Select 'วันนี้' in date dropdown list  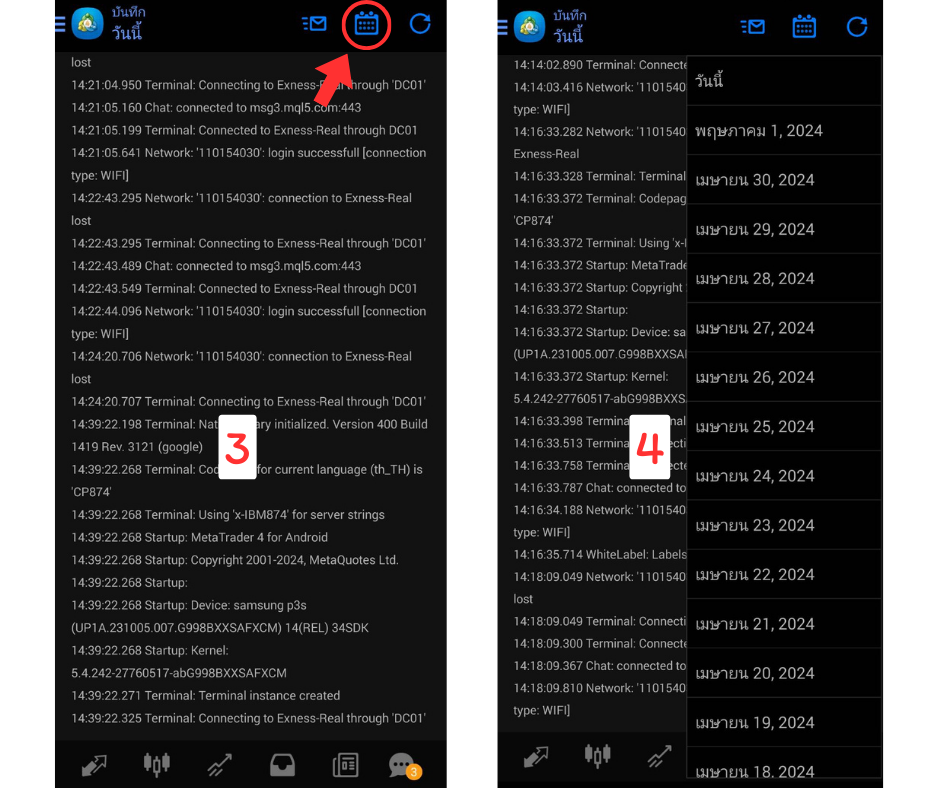[784, 81]
